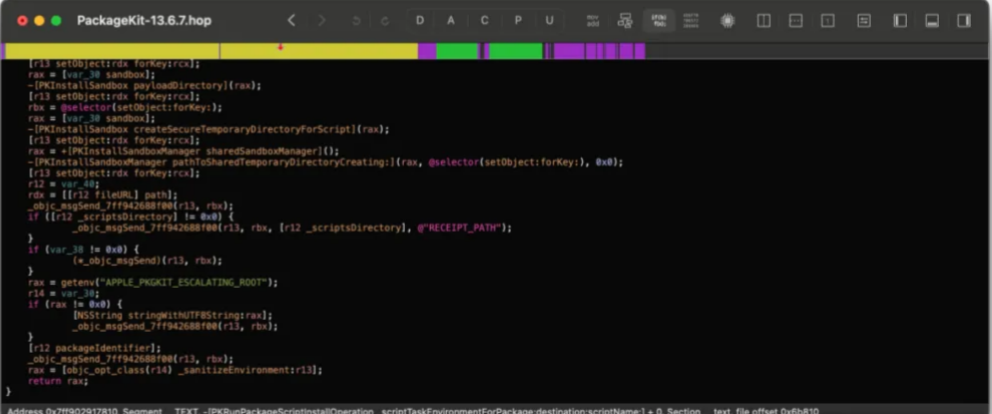The height and width of the screenshot is (414, 992).
Task: Click the CPU chip icon in toolbar
Action: [x=728, y=21]
